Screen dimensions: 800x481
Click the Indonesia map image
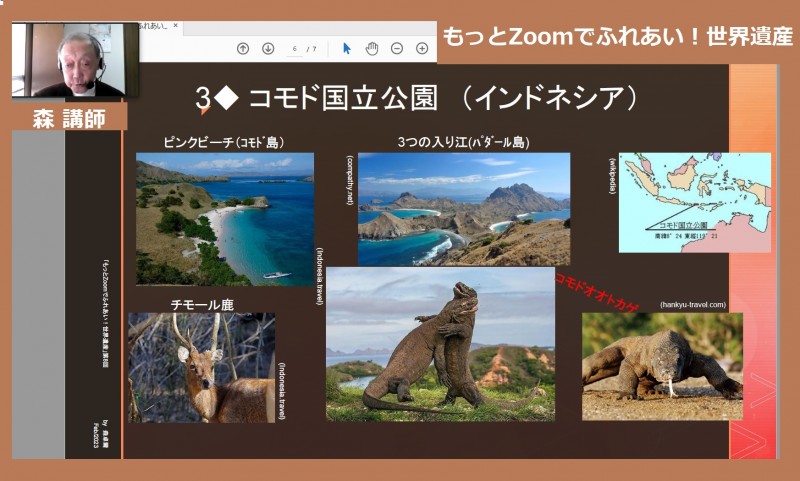point(695,202)
